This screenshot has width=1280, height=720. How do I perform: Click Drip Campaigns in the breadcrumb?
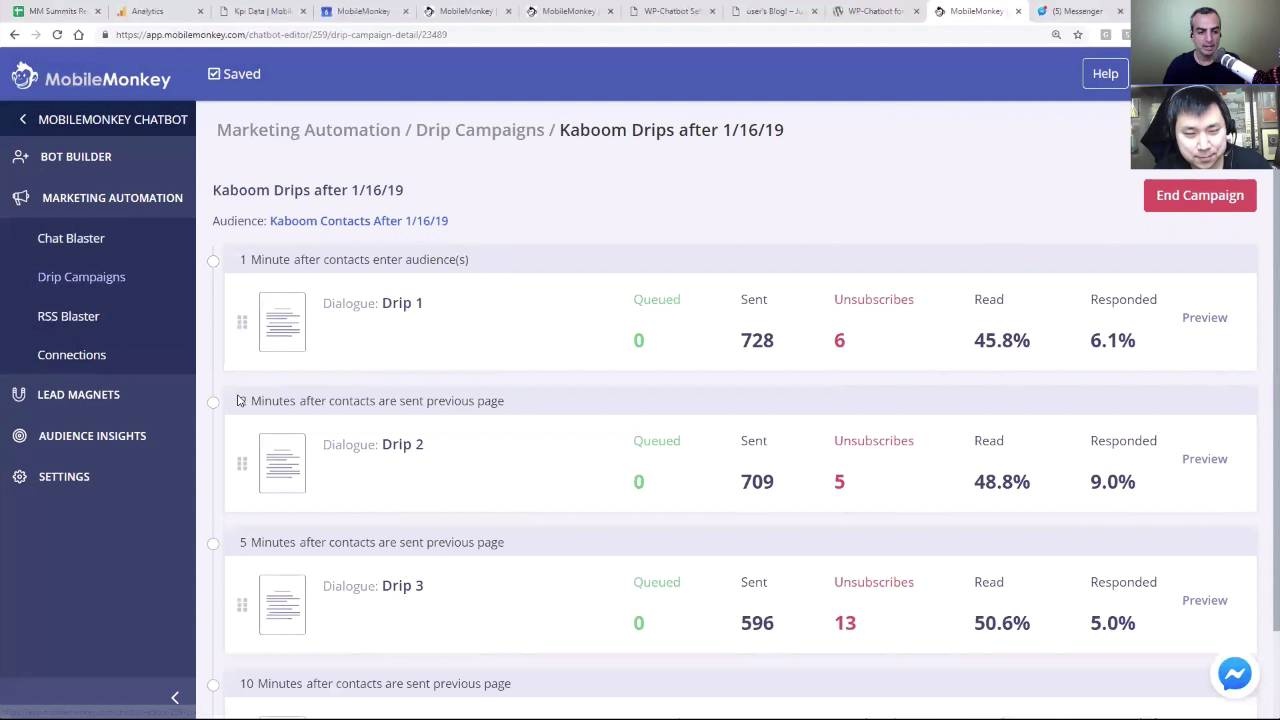click(480, 130)
